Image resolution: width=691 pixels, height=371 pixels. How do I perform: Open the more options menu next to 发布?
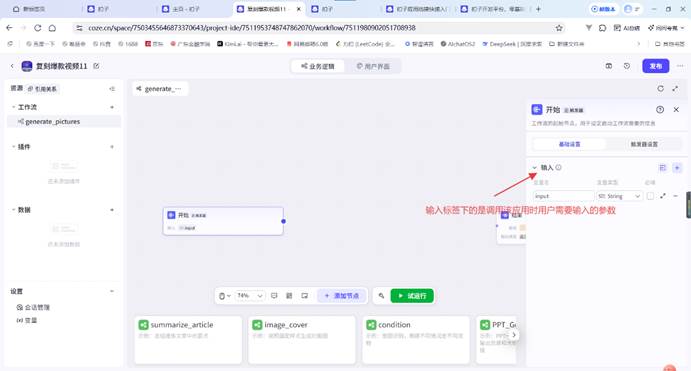pyautogui.click(x=680, y=66)
